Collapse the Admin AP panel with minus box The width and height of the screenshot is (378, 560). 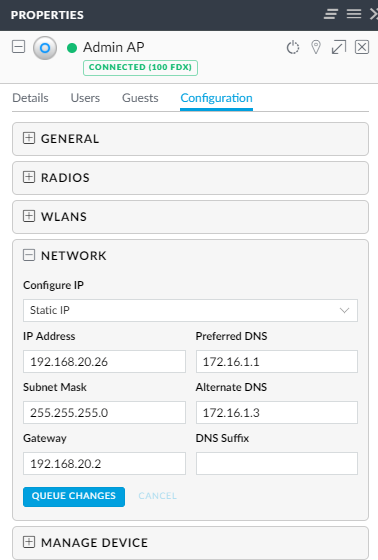pos(19,47)
